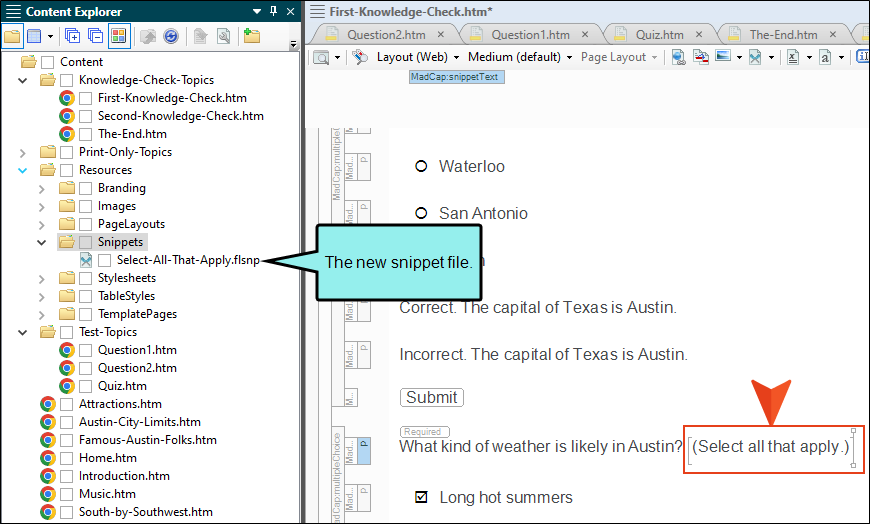The height and width of the screenshot is (524, 870).
Task: Select the Waterloo radio option
Action: [421, 166]
